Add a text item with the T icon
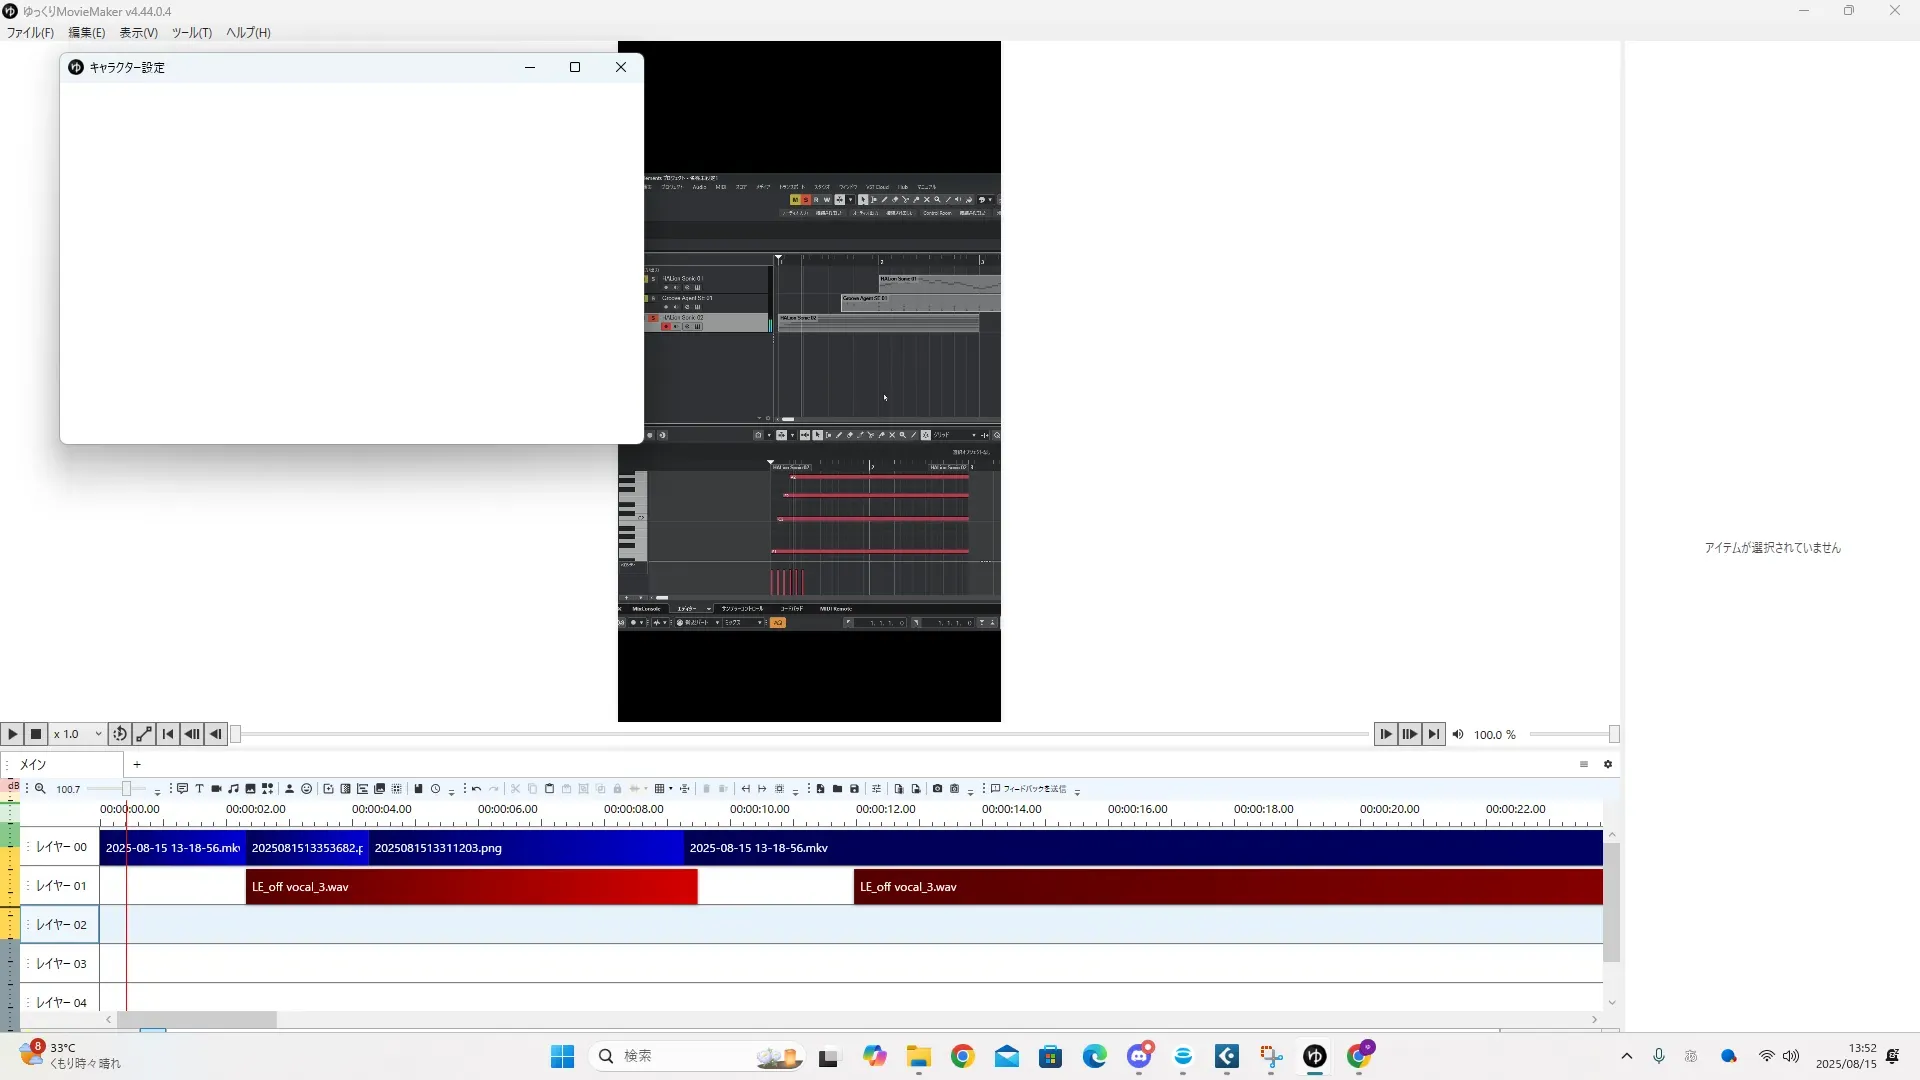 (x=199, y=789)
